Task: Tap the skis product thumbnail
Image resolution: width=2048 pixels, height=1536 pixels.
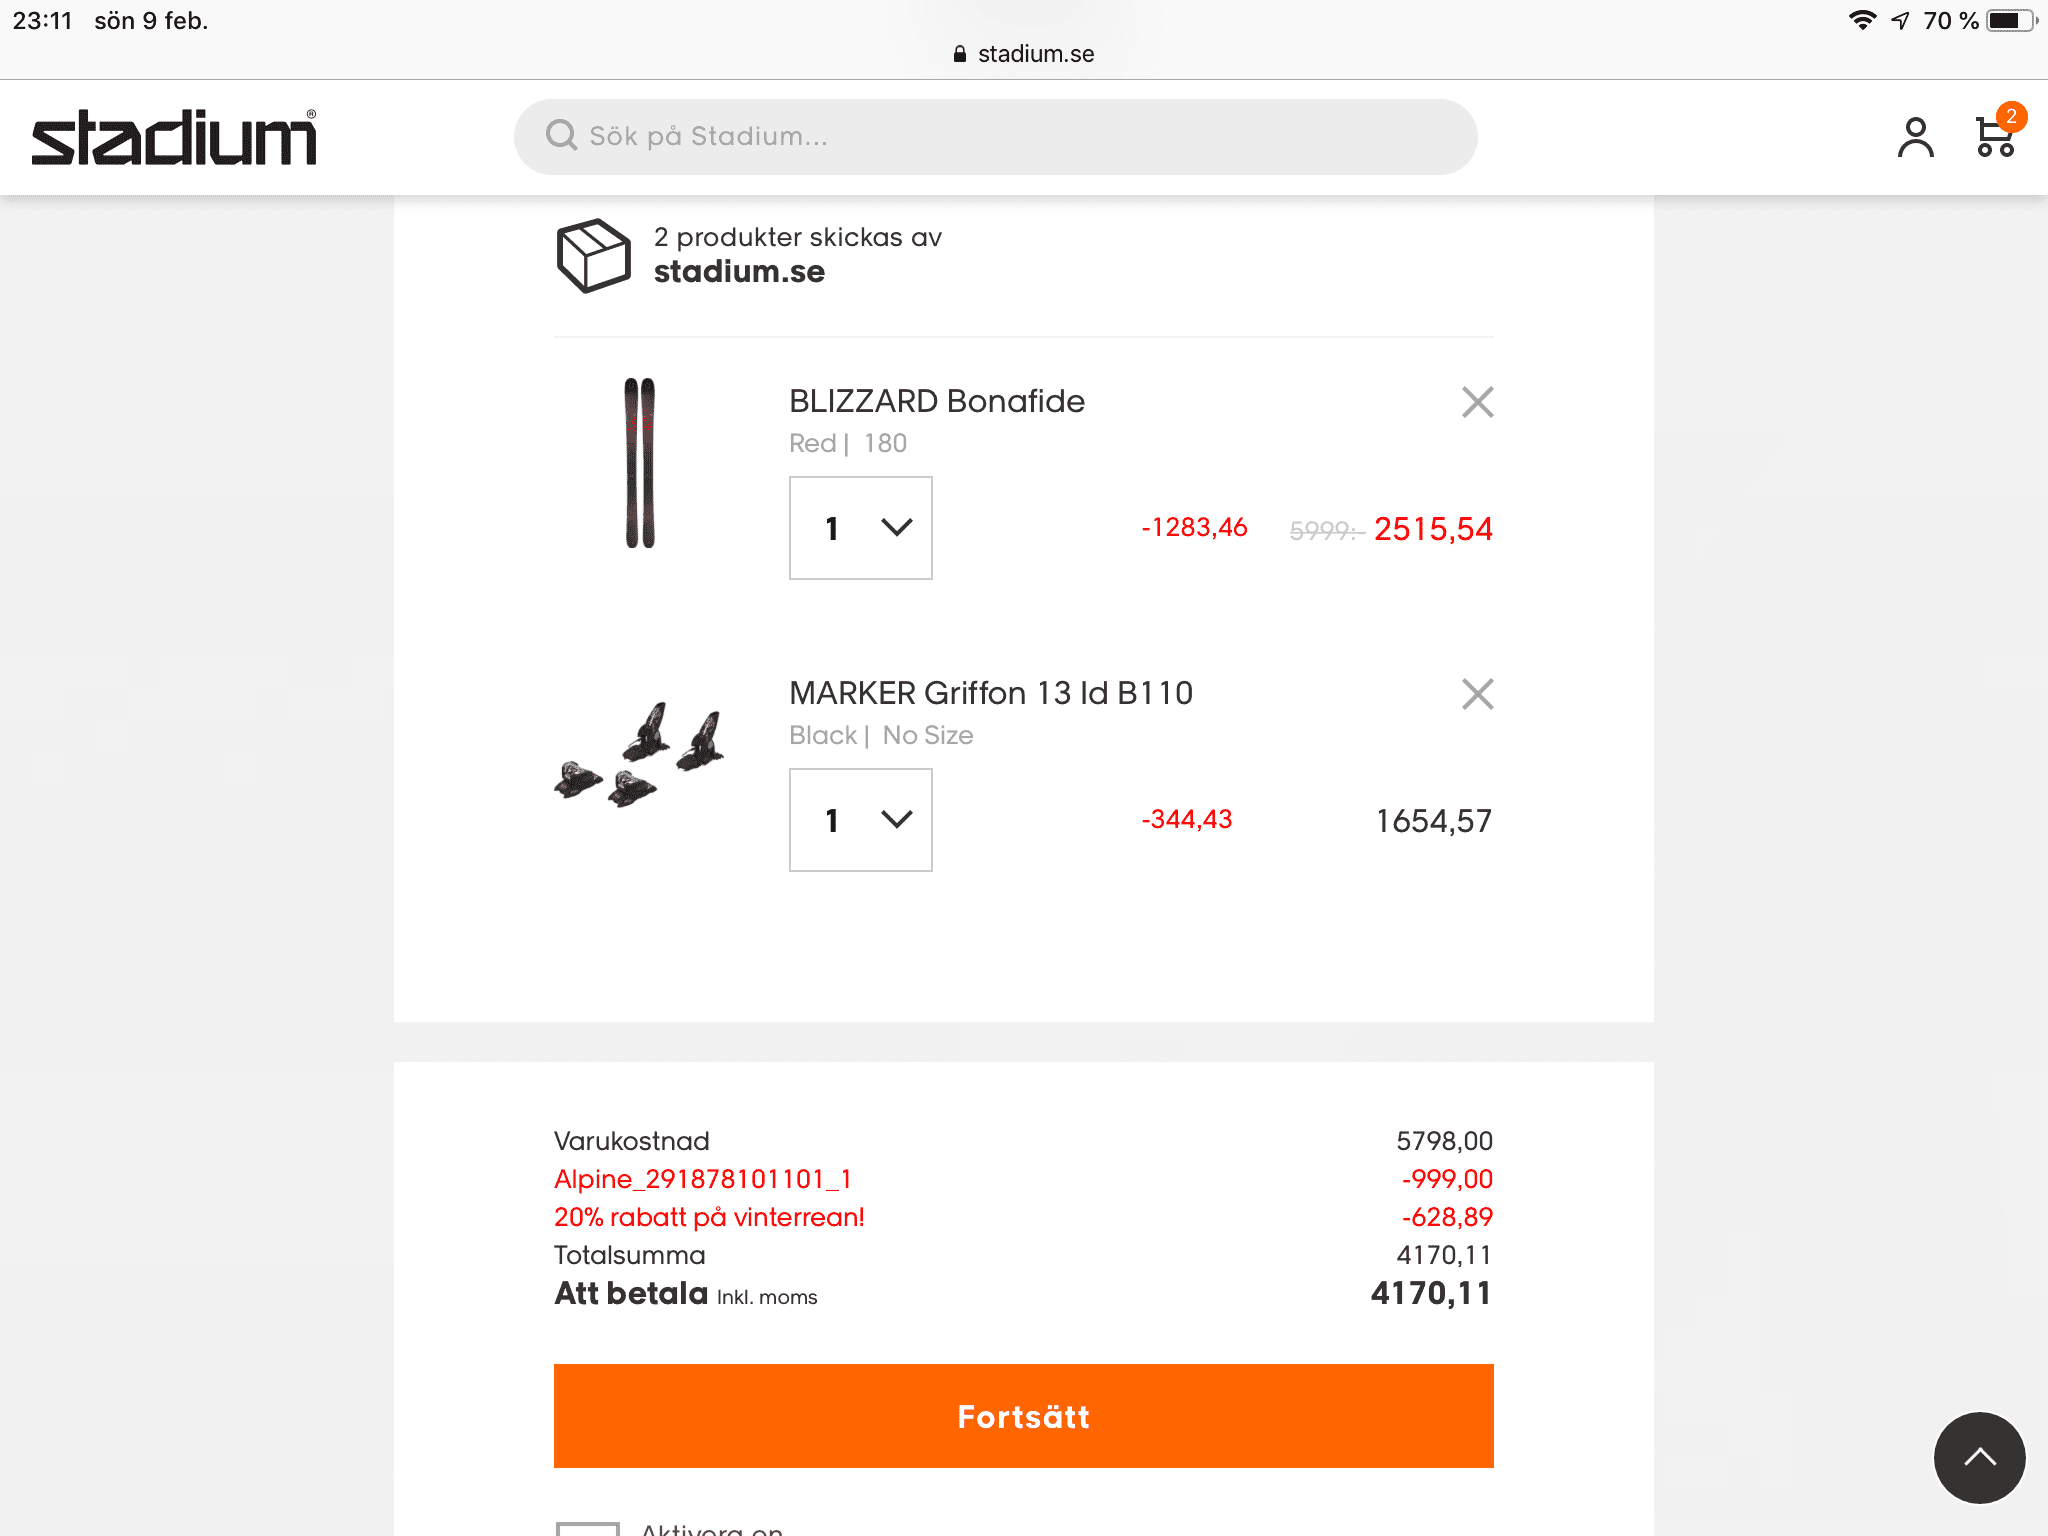Action: tap(640, 462)
